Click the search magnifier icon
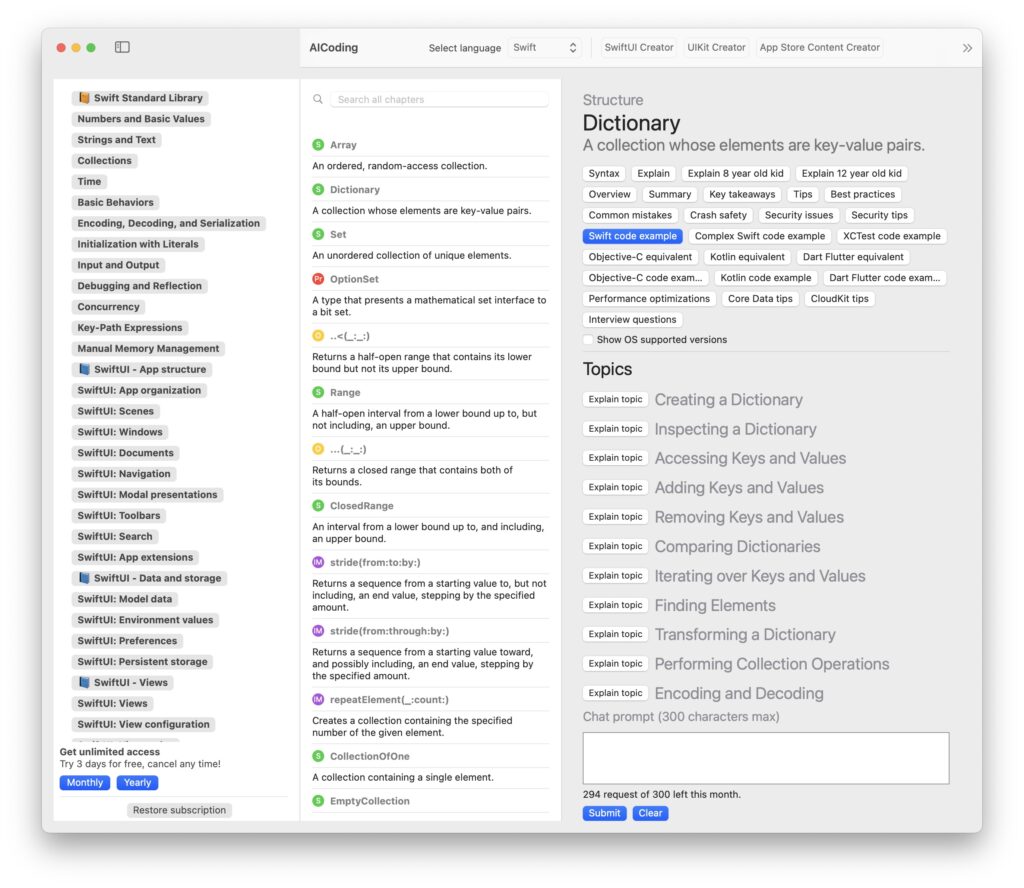The height and width of the screenshot is (888, 1024). pyautogui.click(x=318, y=99)
